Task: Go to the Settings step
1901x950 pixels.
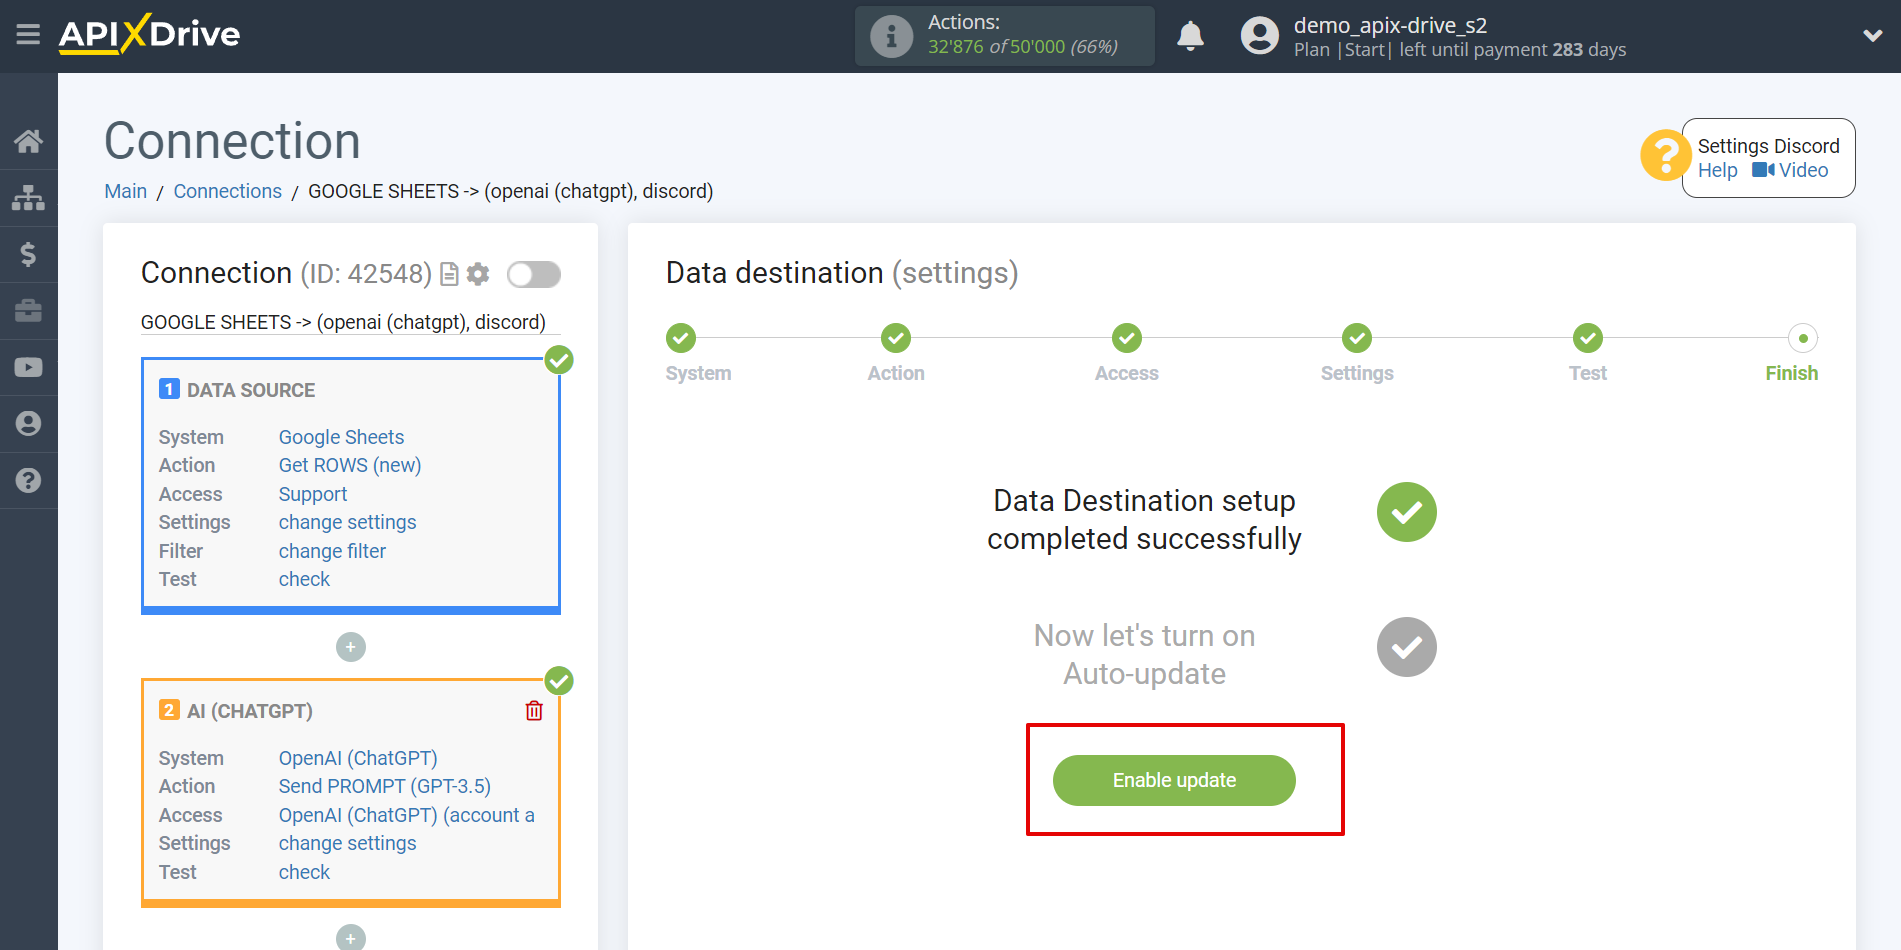Action: (x=1357, y=338)
